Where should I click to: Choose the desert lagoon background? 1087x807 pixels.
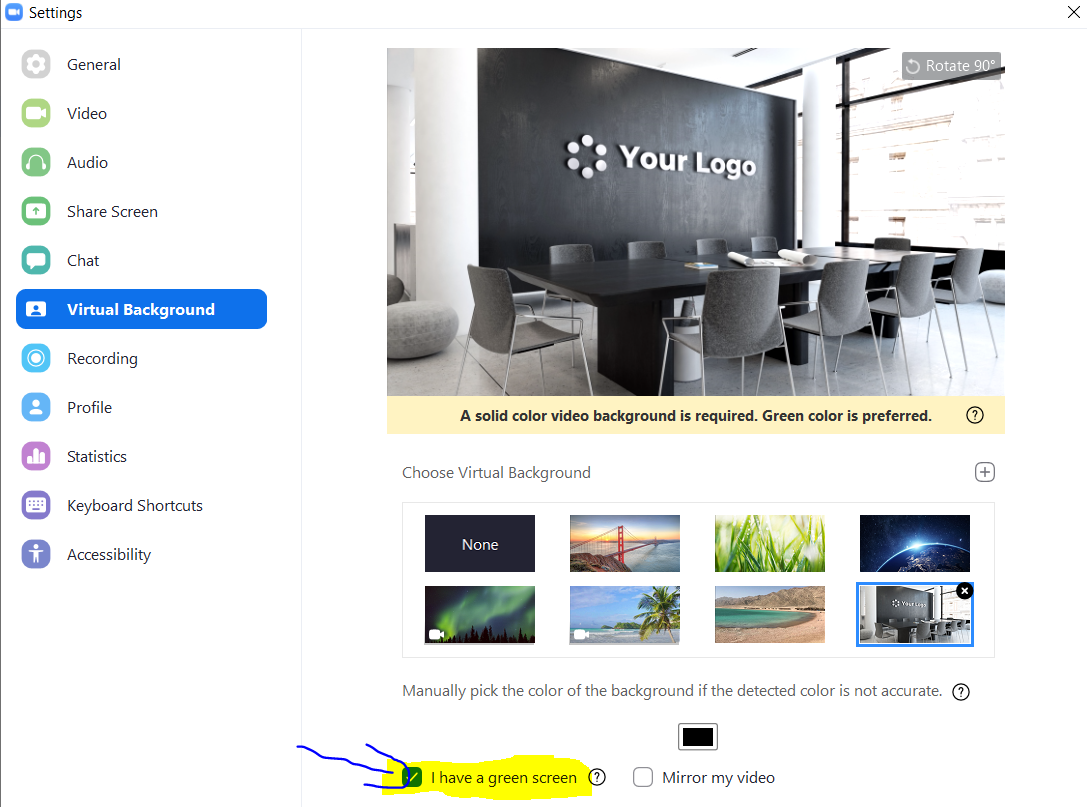click(769, 614)
